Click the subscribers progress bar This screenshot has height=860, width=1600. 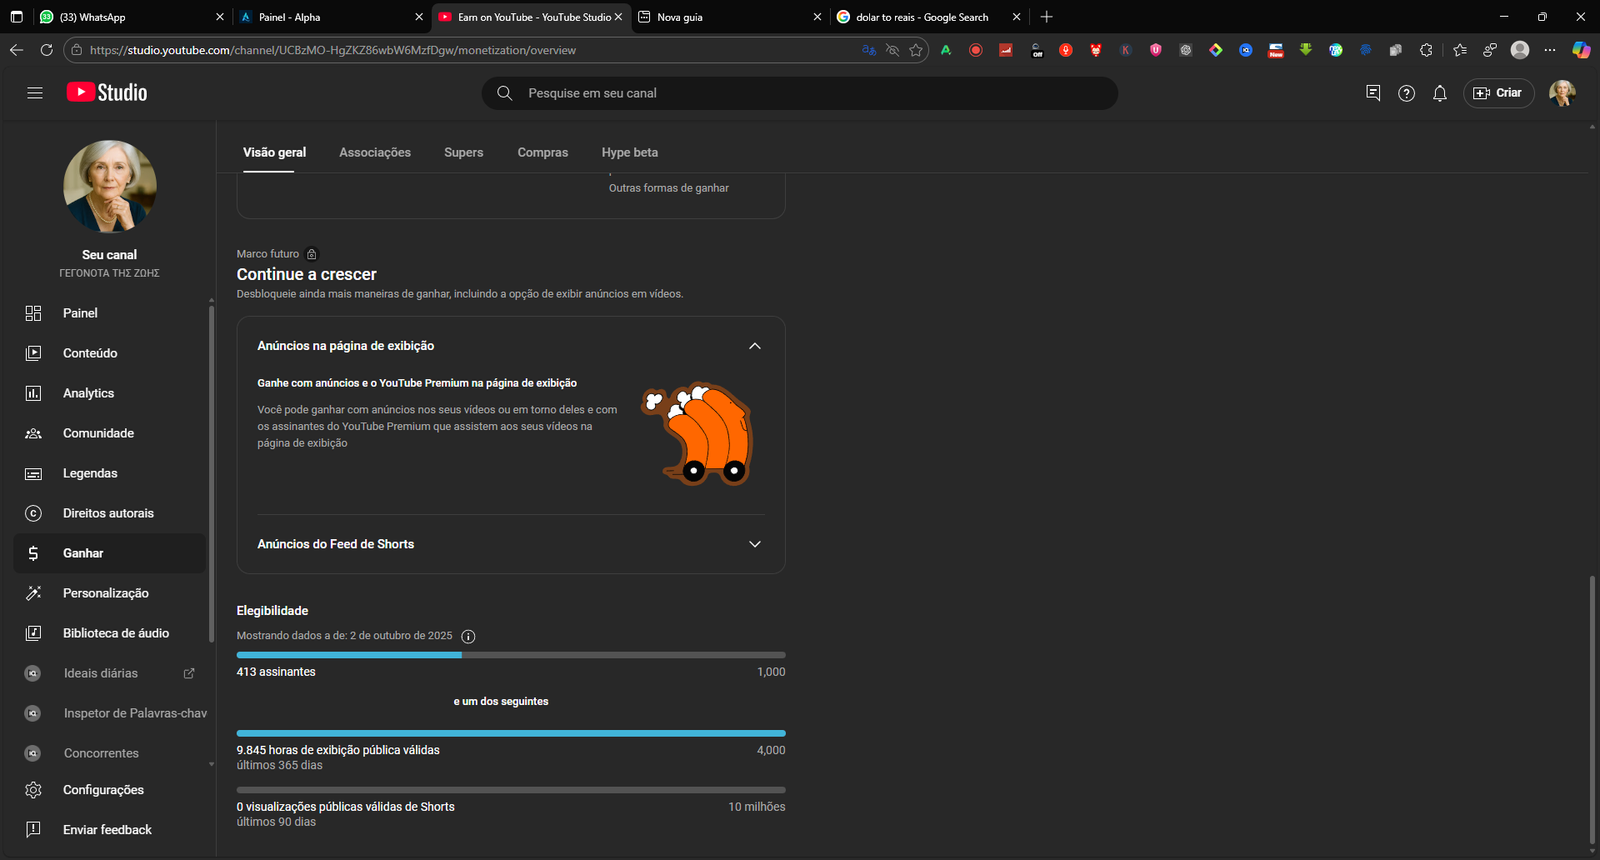510,655
